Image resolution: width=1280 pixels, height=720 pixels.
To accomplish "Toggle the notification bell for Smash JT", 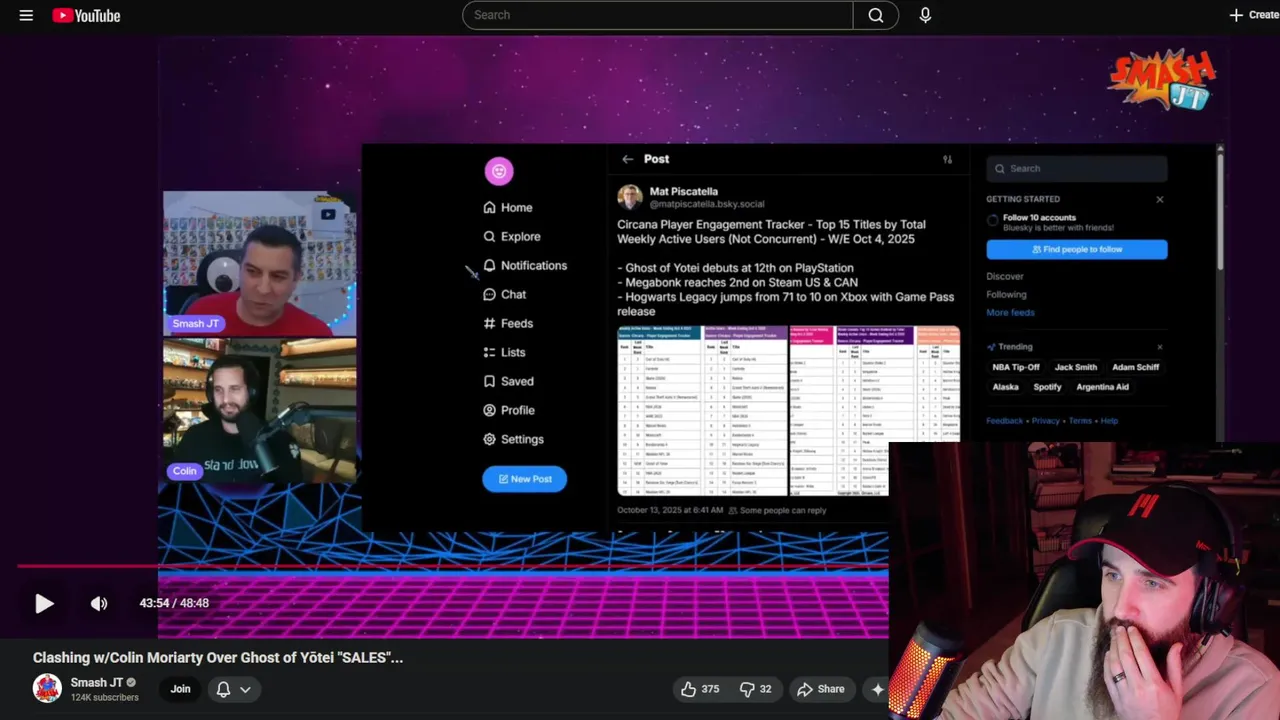I will pos(223,689).
